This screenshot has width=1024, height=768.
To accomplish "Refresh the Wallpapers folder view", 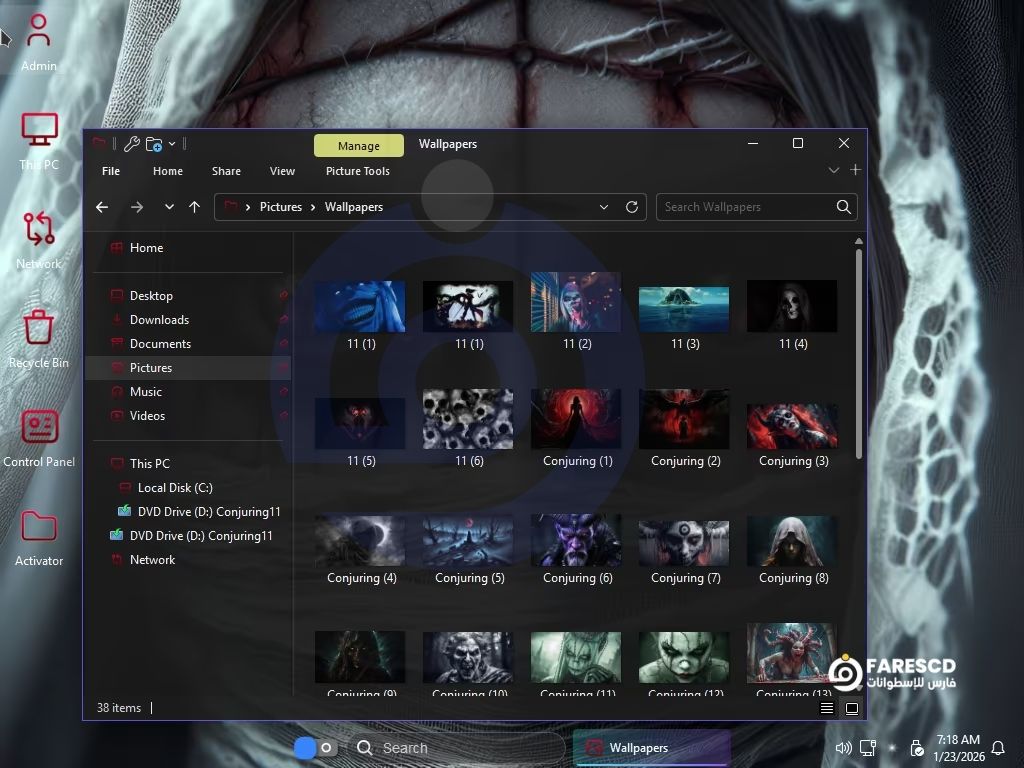I will 632,207.
